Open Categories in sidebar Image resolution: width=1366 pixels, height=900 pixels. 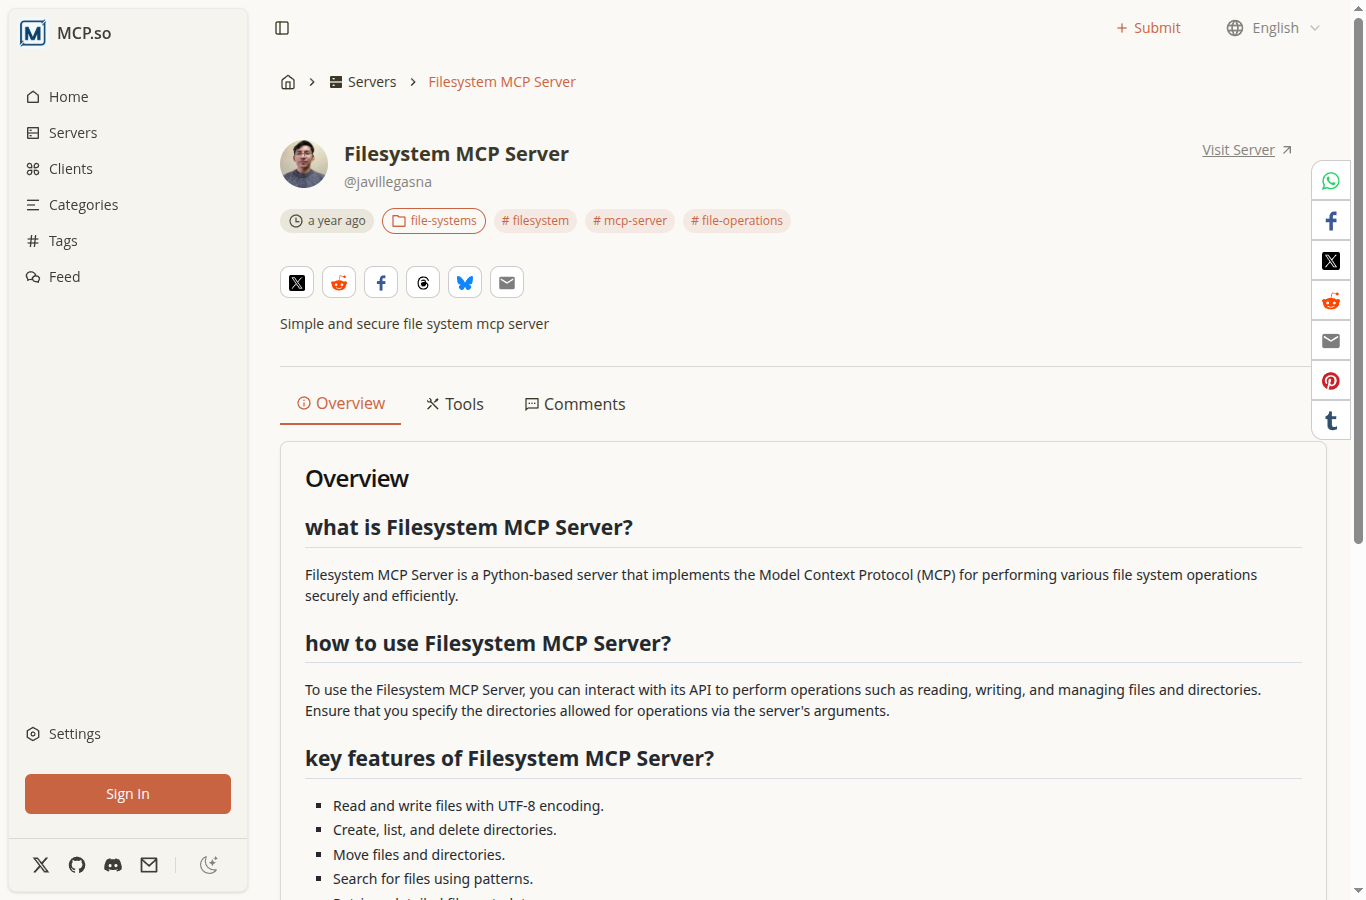click(128, 205)
